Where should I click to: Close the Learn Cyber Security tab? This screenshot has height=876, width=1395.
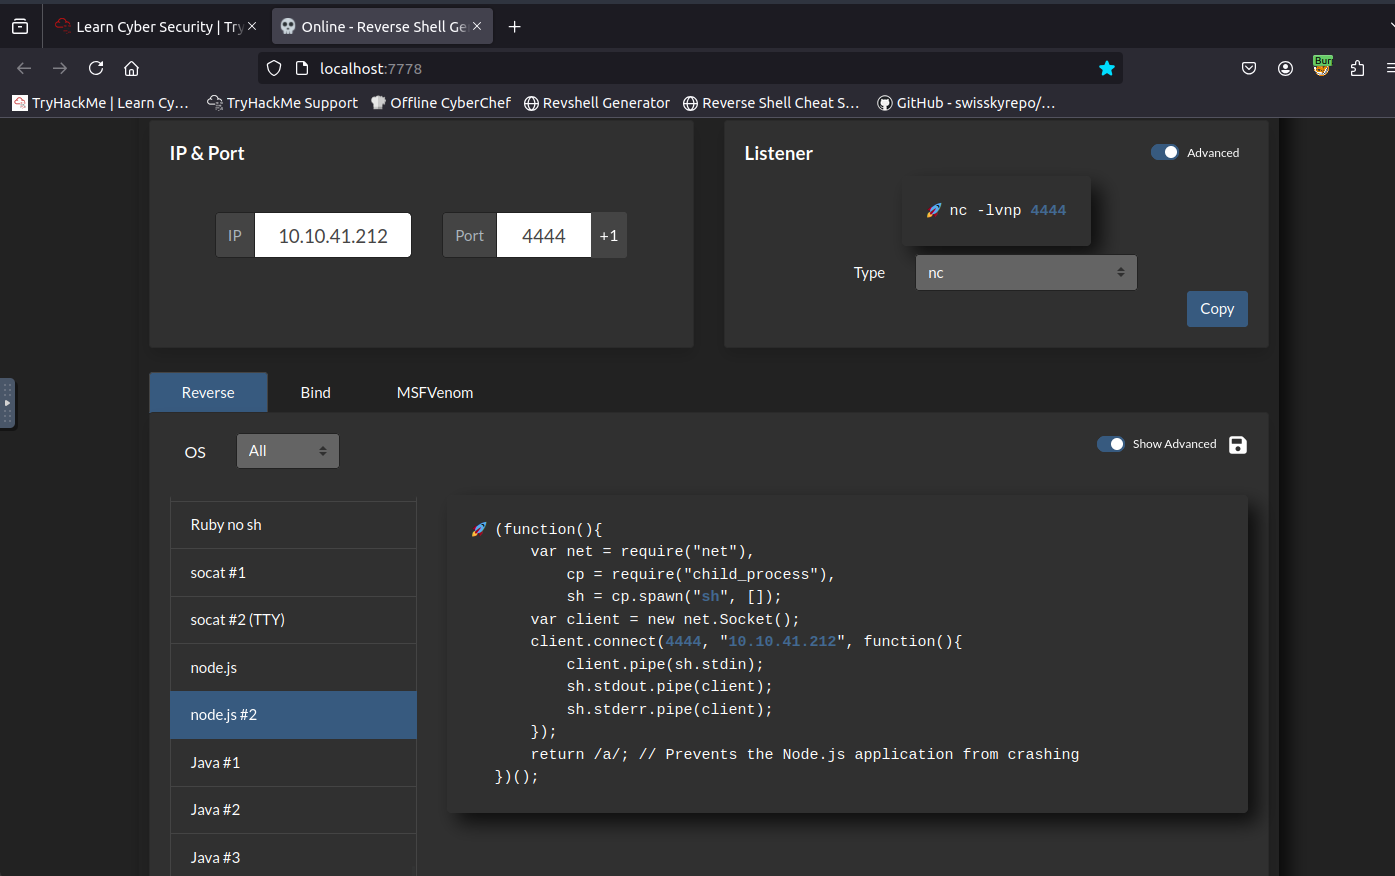click(252, 26)
